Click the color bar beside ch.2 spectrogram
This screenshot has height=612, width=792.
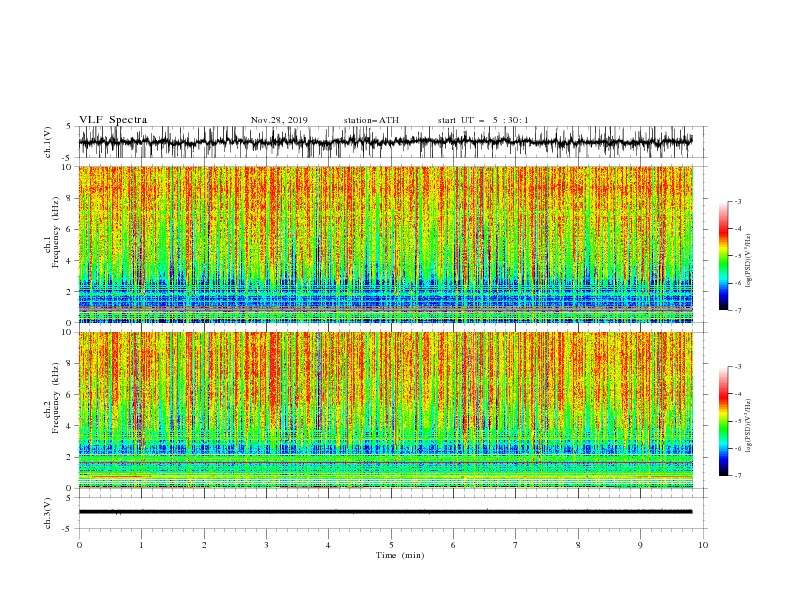click(723, 421)
